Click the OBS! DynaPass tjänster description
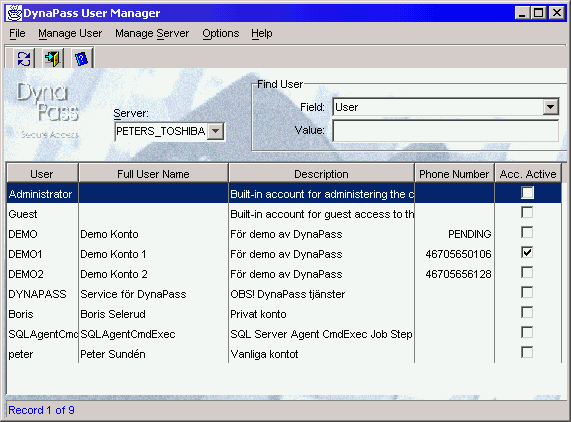This screenshot has height=422, width=571. tap(322, 294)
